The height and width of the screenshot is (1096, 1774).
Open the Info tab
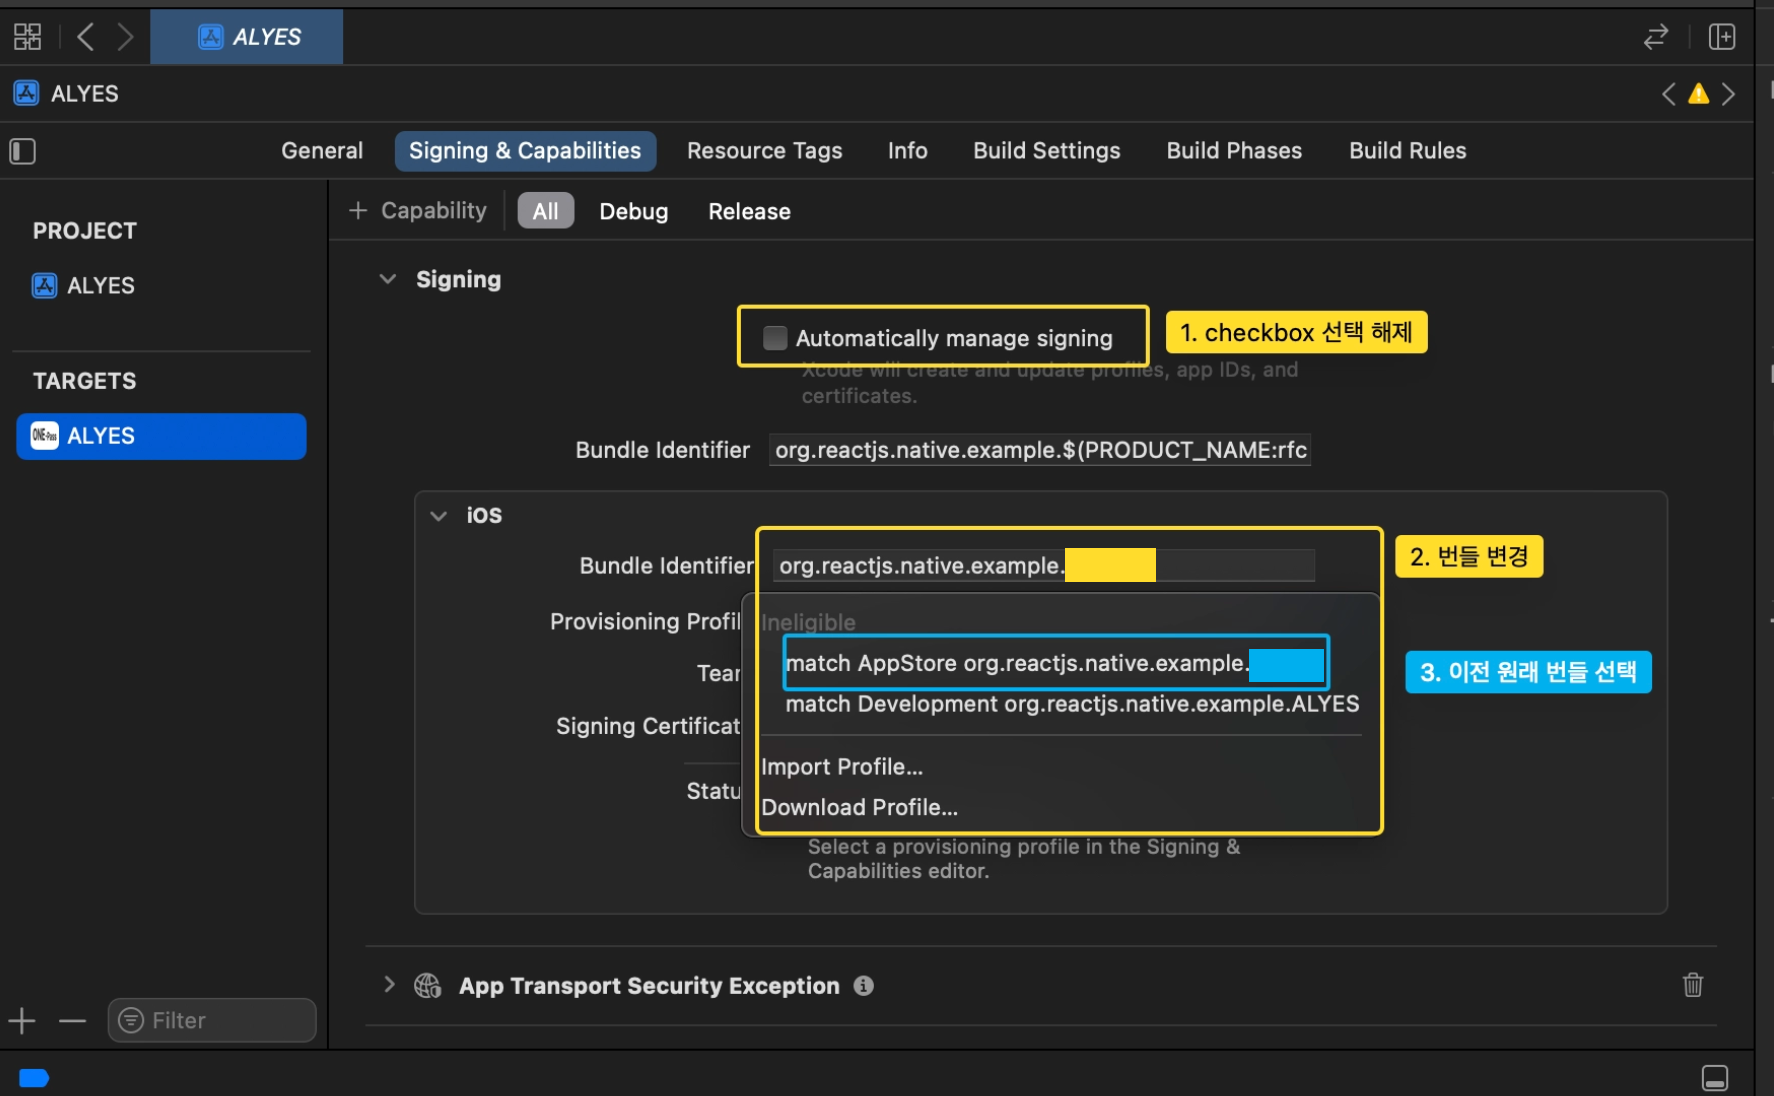pos(908,151)
